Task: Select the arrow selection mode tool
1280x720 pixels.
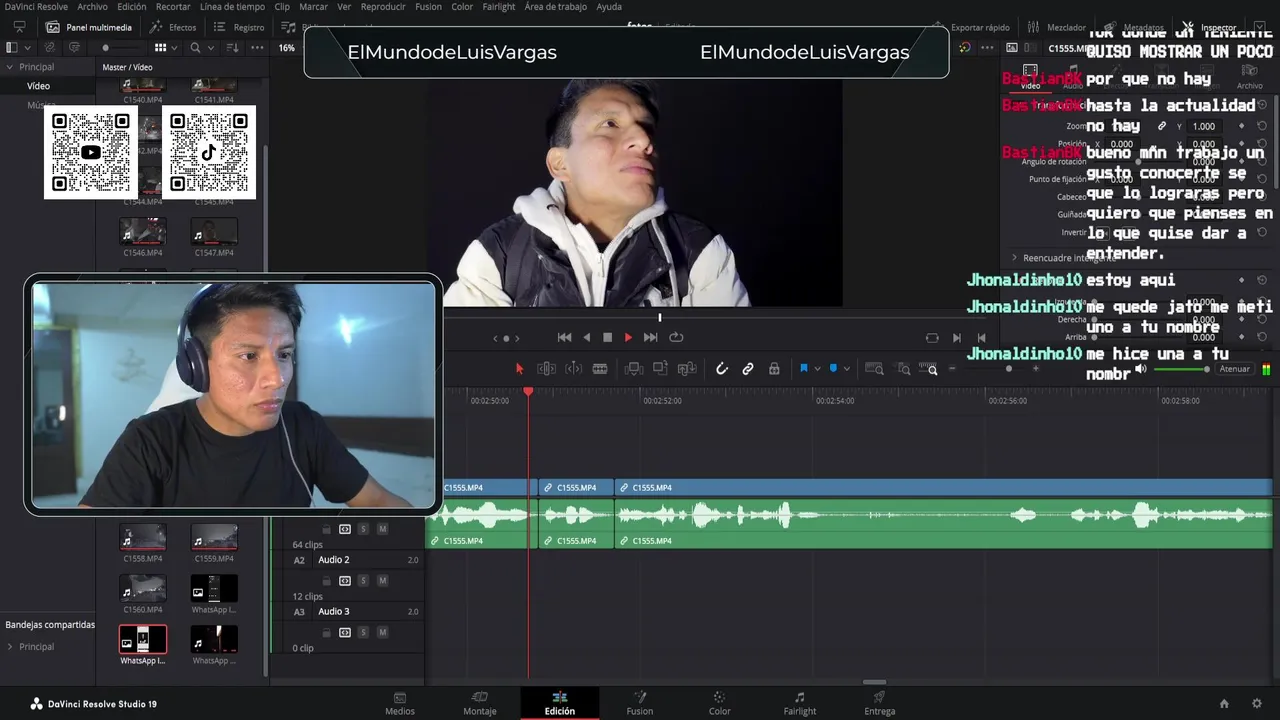Action: 519,369
